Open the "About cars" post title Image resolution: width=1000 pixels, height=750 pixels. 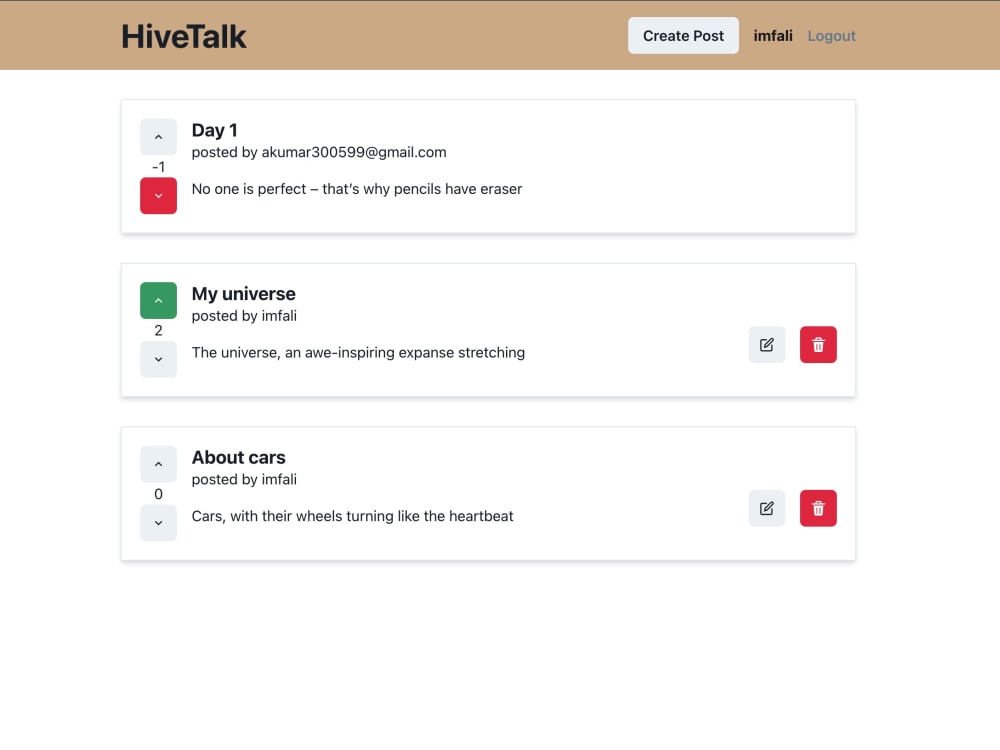(x=239, y=457)
